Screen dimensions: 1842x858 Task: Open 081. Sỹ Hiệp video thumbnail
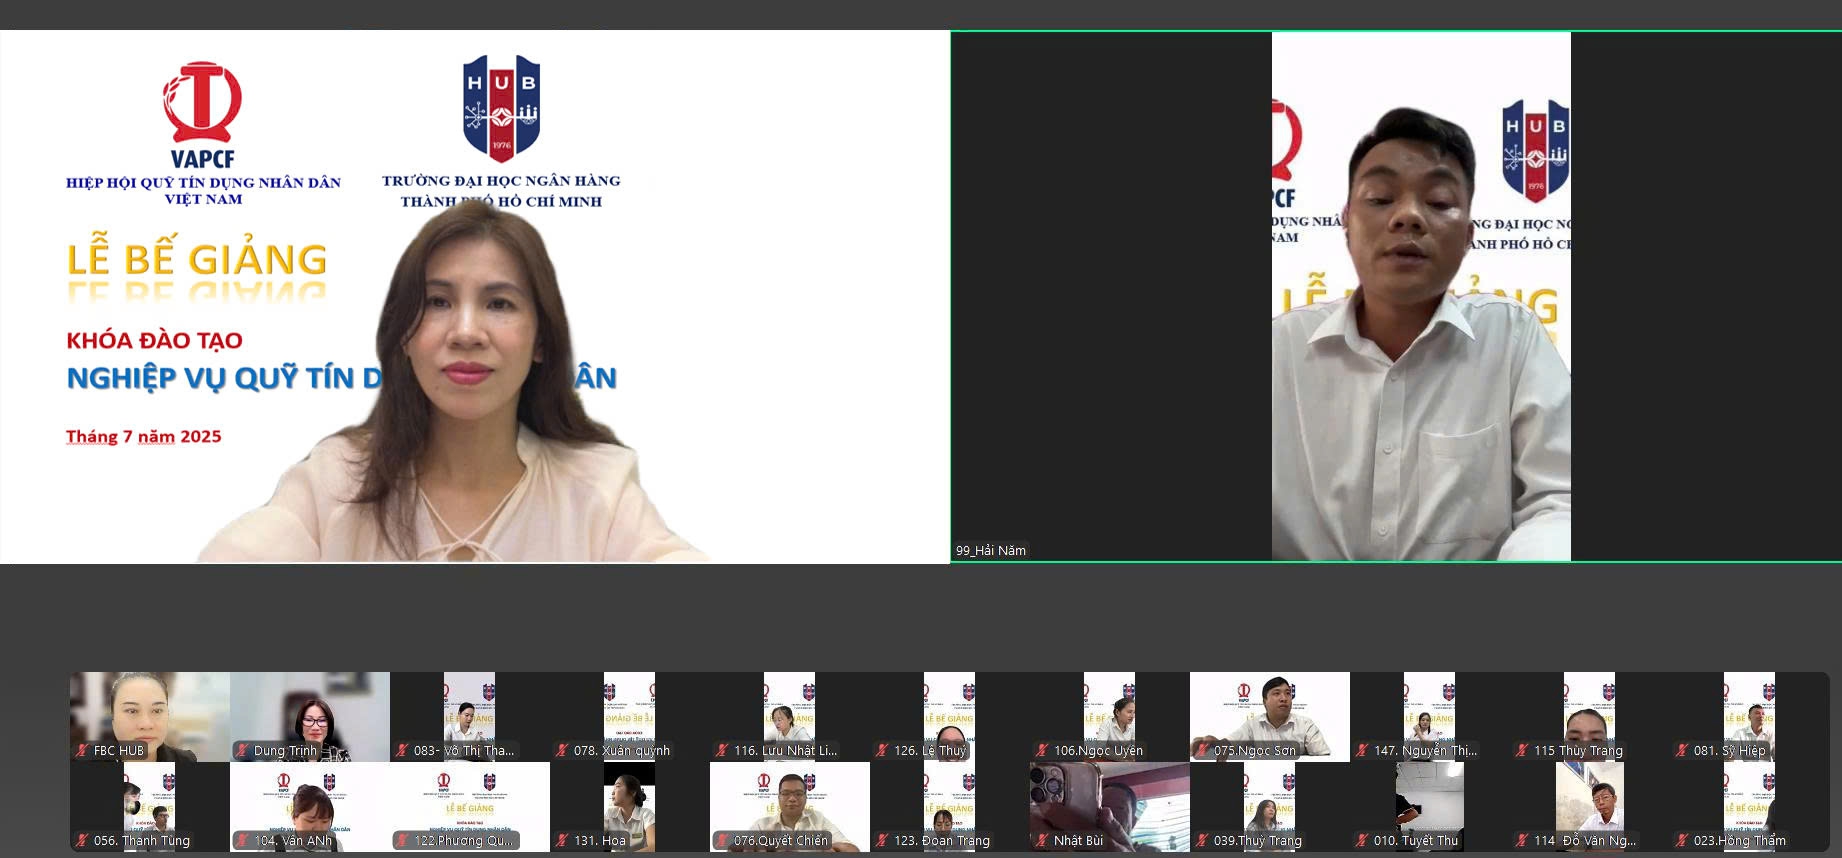(x=1750, y=717)
